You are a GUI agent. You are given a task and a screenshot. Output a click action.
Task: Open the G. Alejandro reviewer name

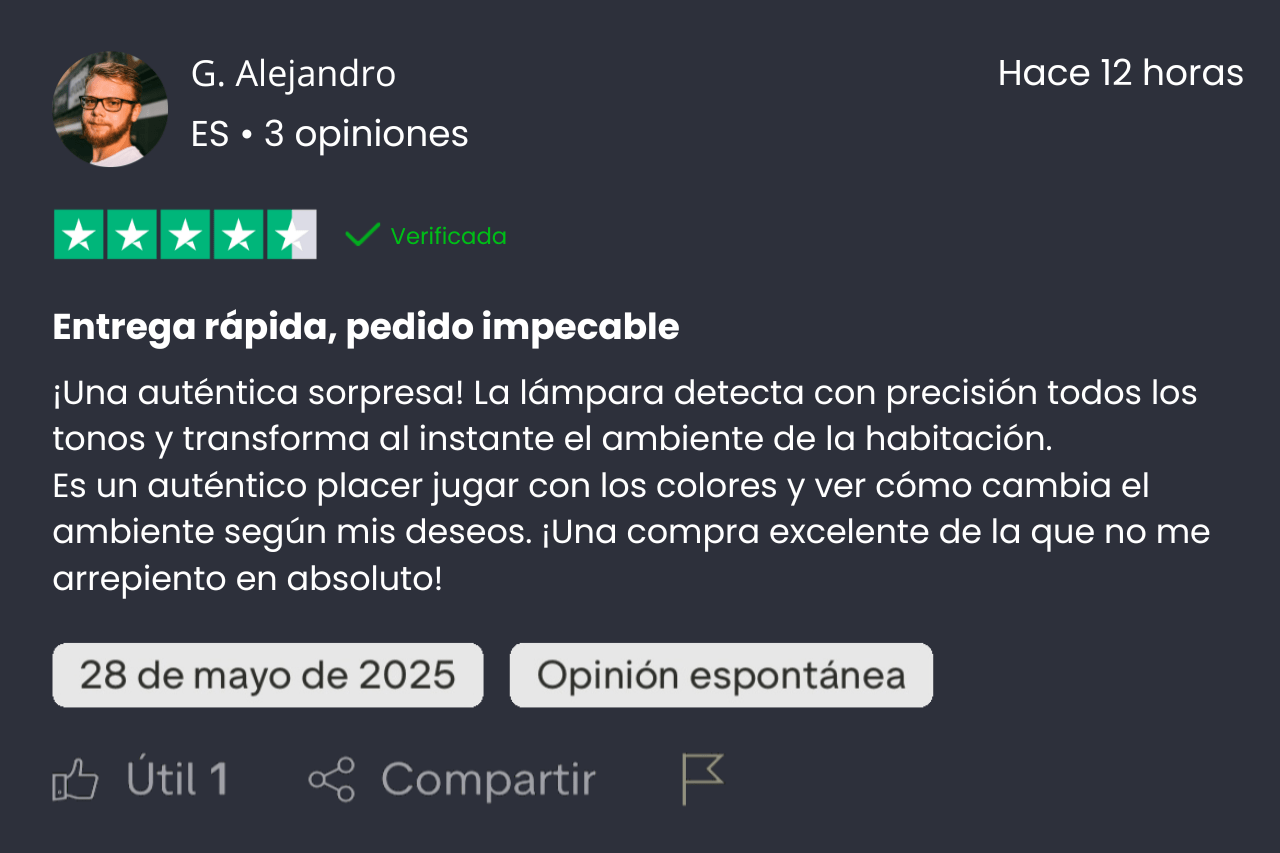point(293,74)
